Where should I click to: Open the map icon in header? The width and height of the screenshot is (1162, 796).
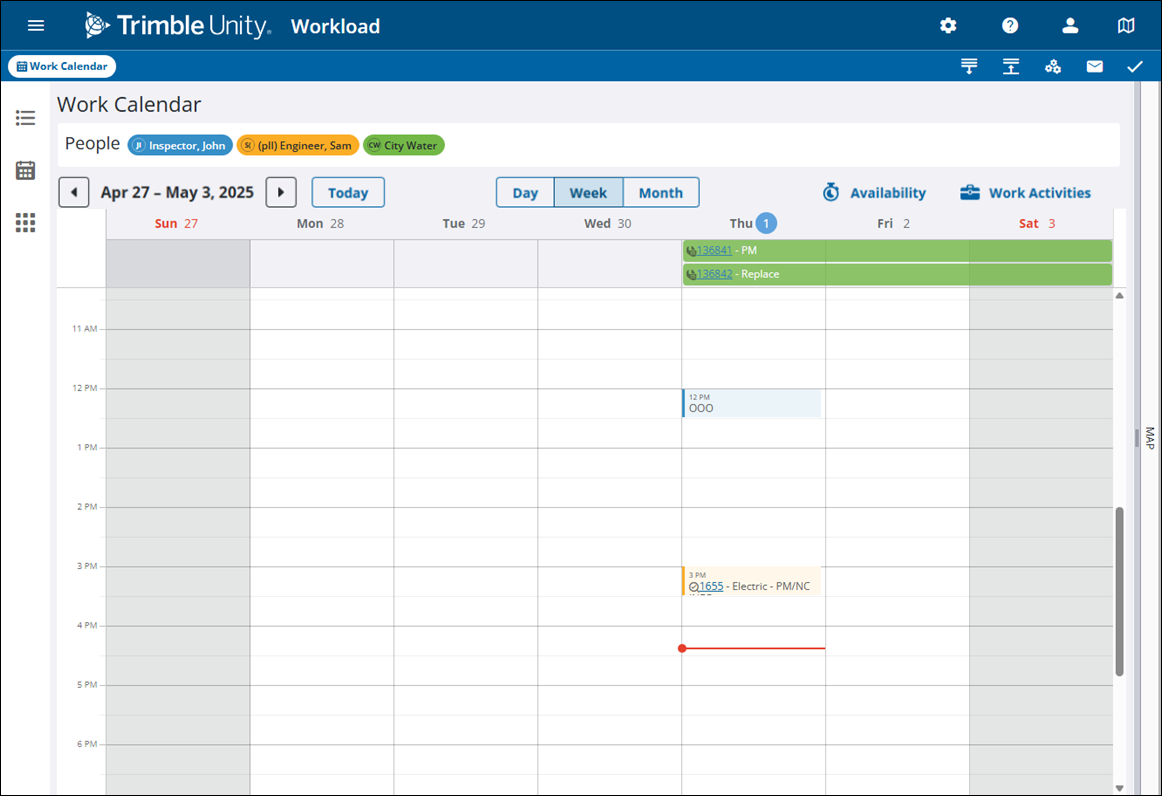coord(1126,26)
